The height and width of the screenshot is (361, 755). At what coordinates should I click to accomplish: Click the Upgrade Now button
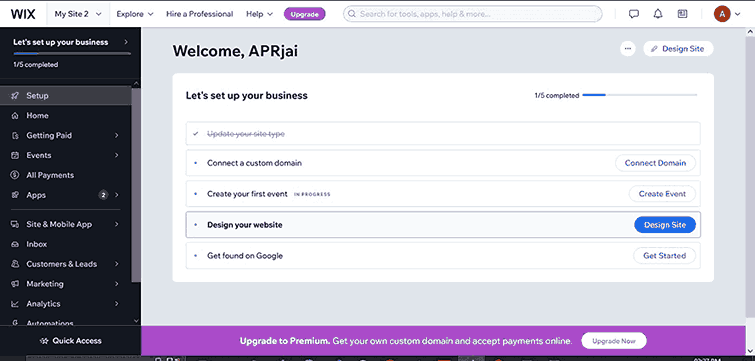(x=614, y=341)
